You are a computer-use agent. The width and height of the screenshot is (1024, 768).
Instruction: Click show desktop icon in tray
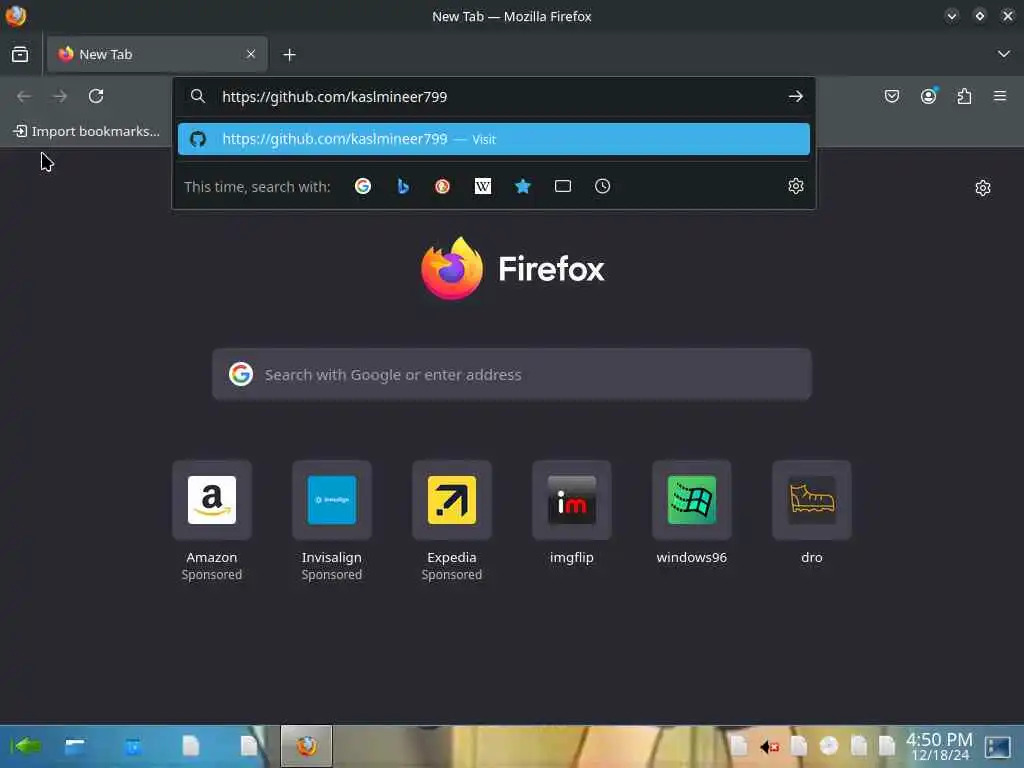(997, 746)
